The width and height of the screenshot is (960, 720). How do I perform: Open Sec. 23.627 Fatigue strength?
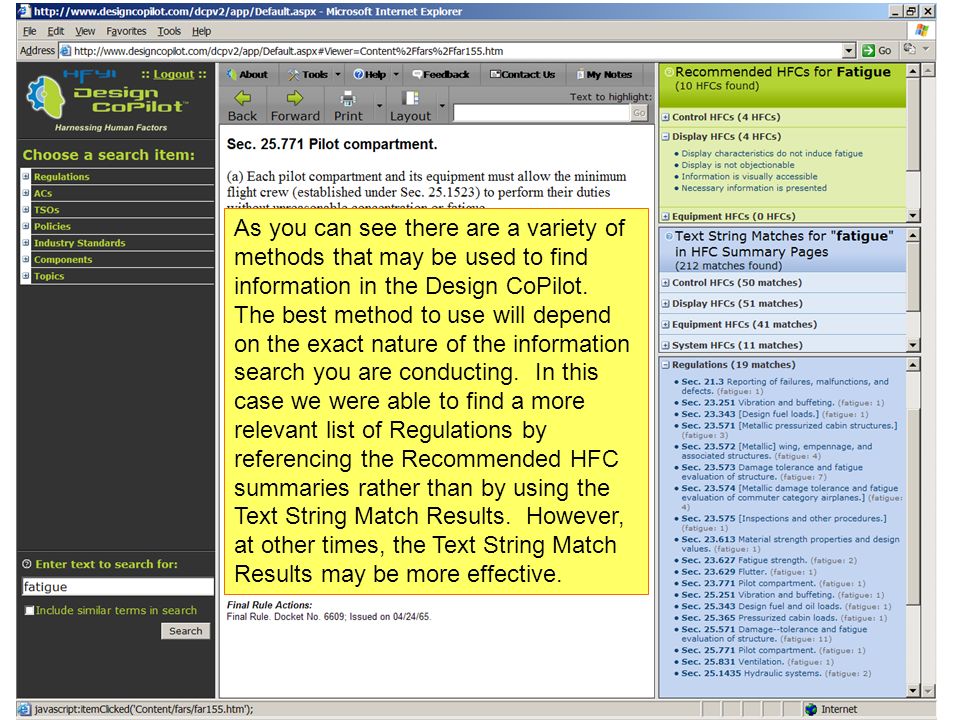[744, 560]
